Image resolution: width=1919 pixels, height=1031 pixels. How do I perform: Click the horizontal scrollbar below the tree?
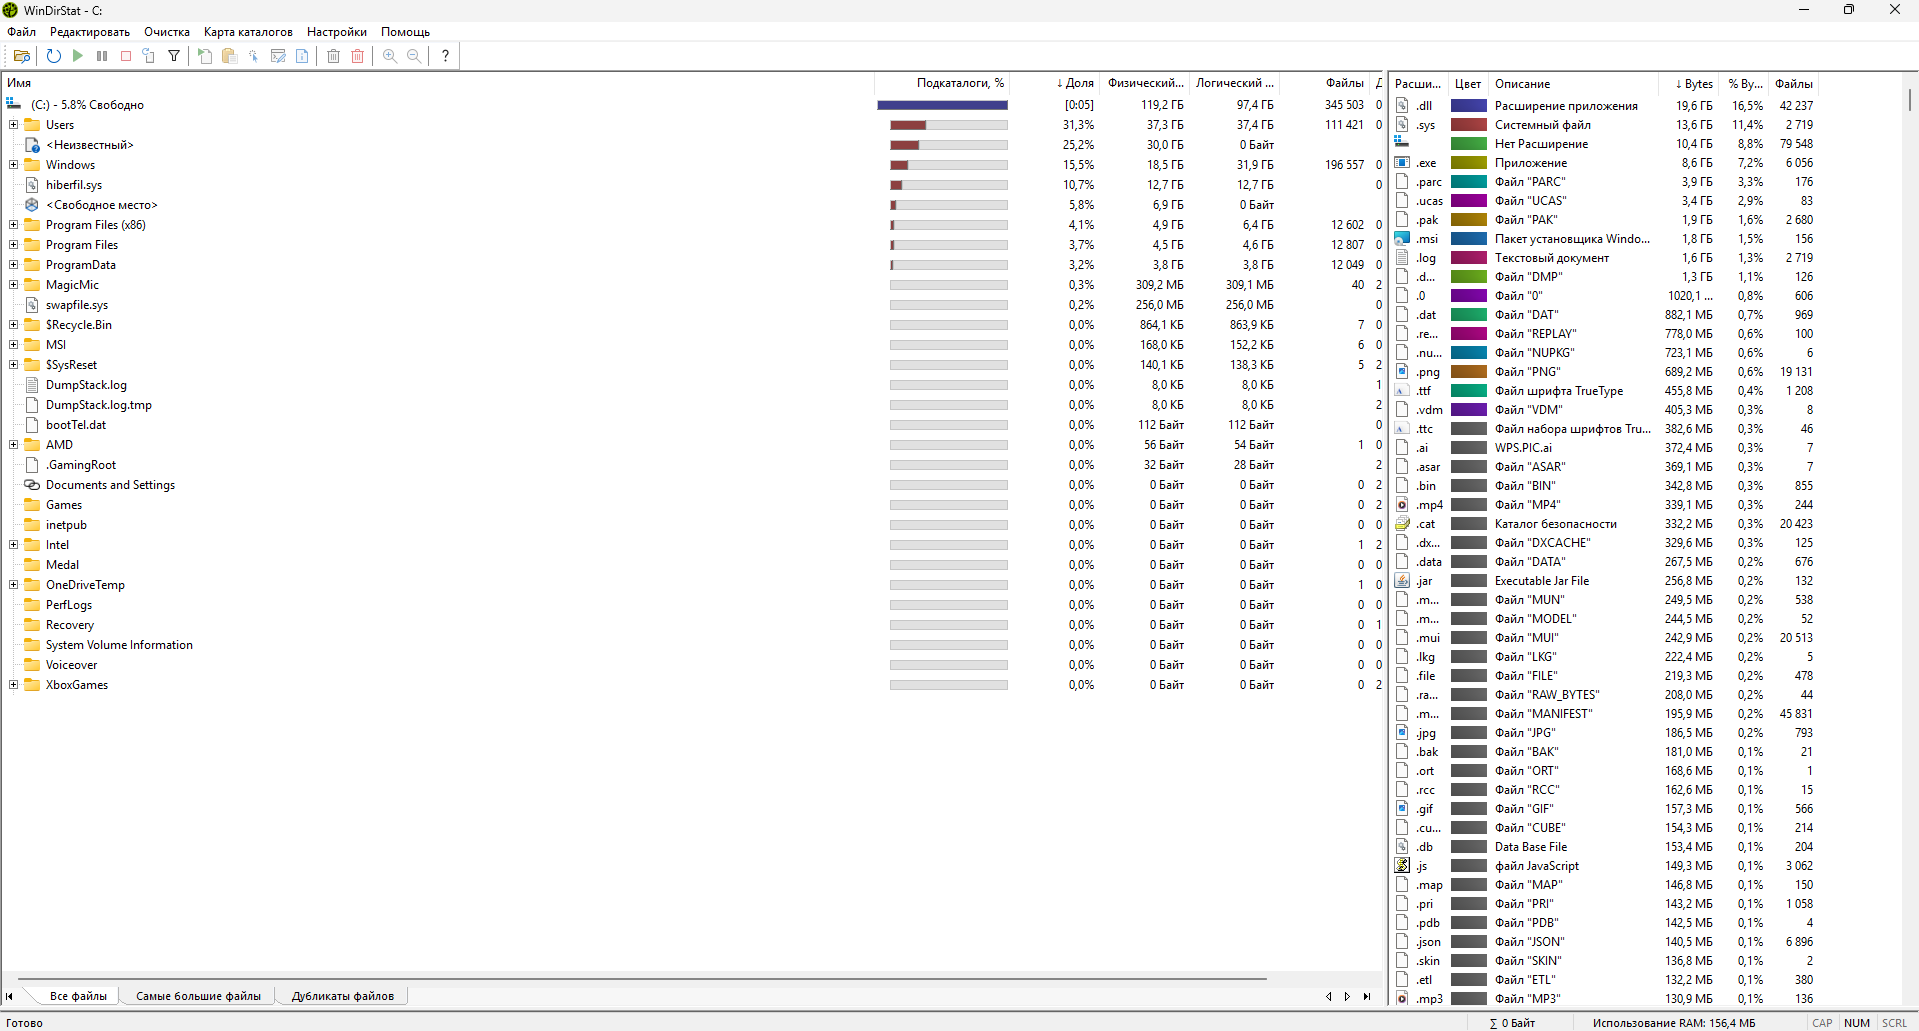(642, 979)
